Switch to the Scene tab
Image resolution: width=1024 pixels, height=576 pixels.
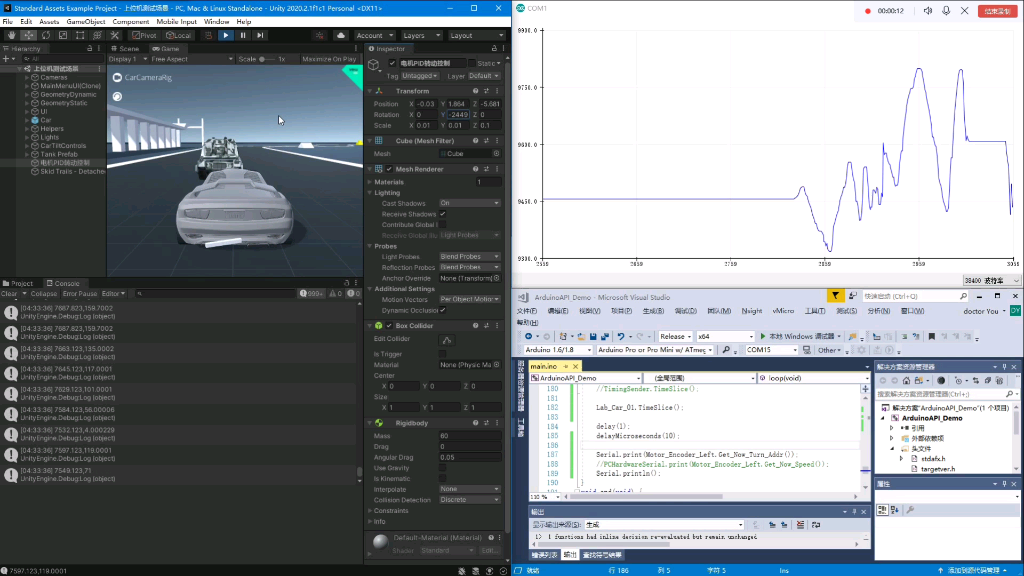point(127,47)
